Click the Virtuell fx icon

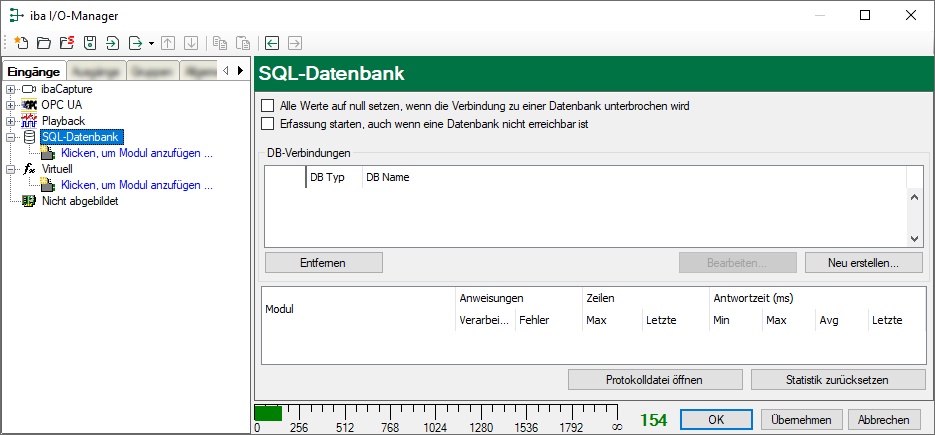tap(29, 169)
